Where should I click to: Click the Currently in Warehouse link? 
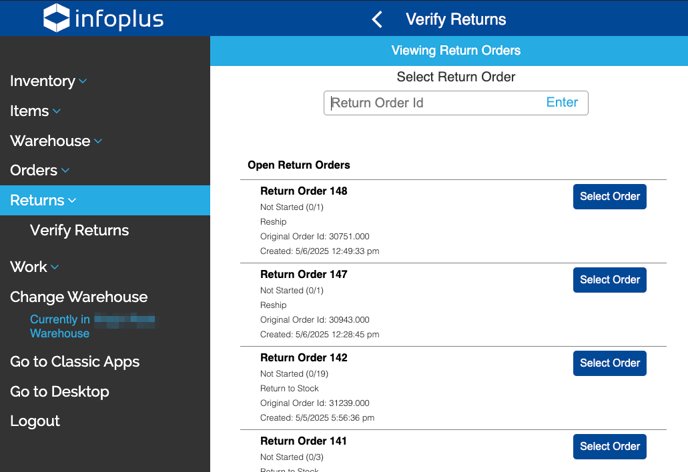coord(92,326)
